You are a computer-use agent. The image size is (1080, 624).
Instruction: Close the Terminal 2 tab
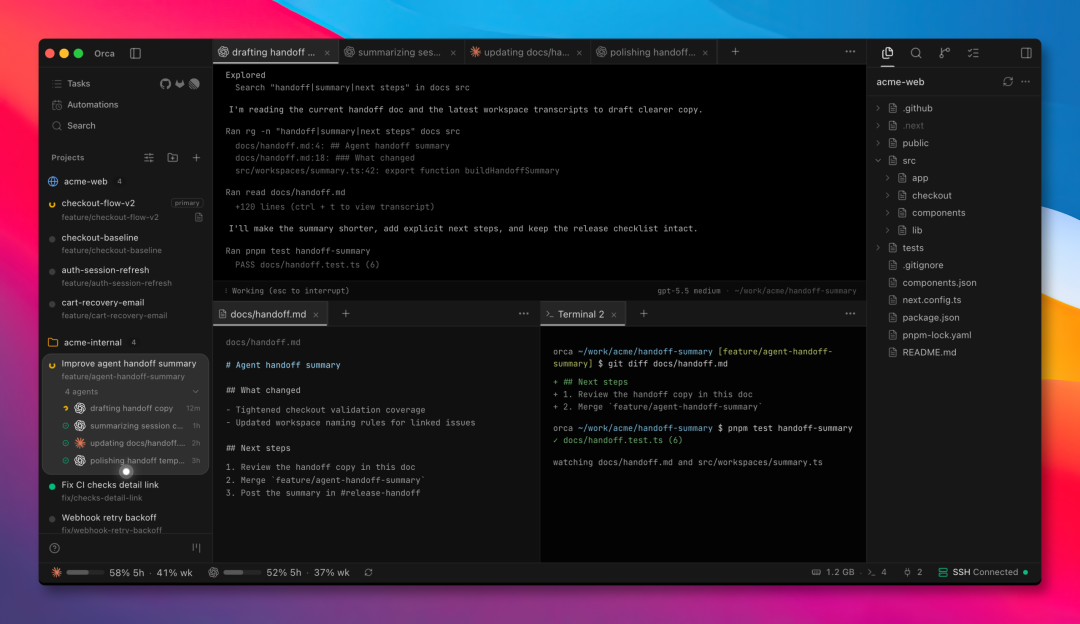(614, 315)
